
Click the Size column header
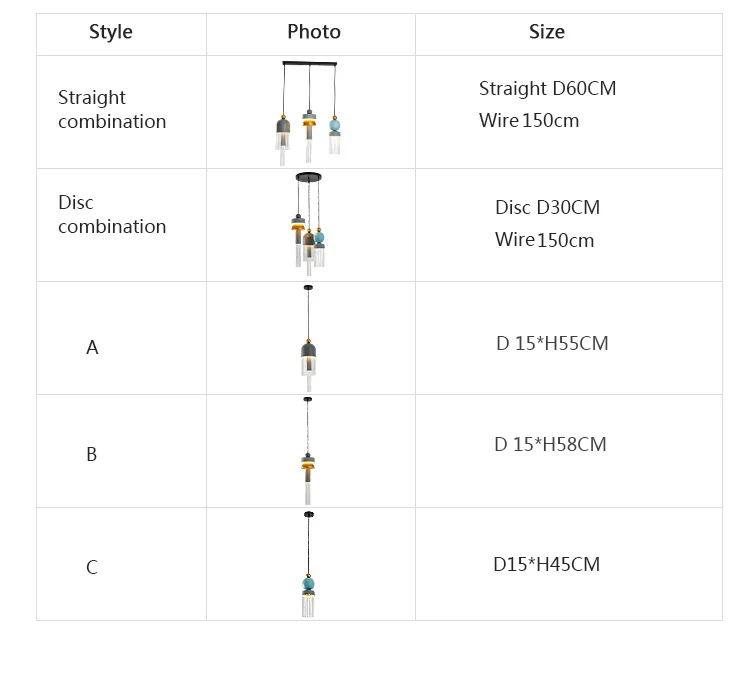[x=546, y=32]
